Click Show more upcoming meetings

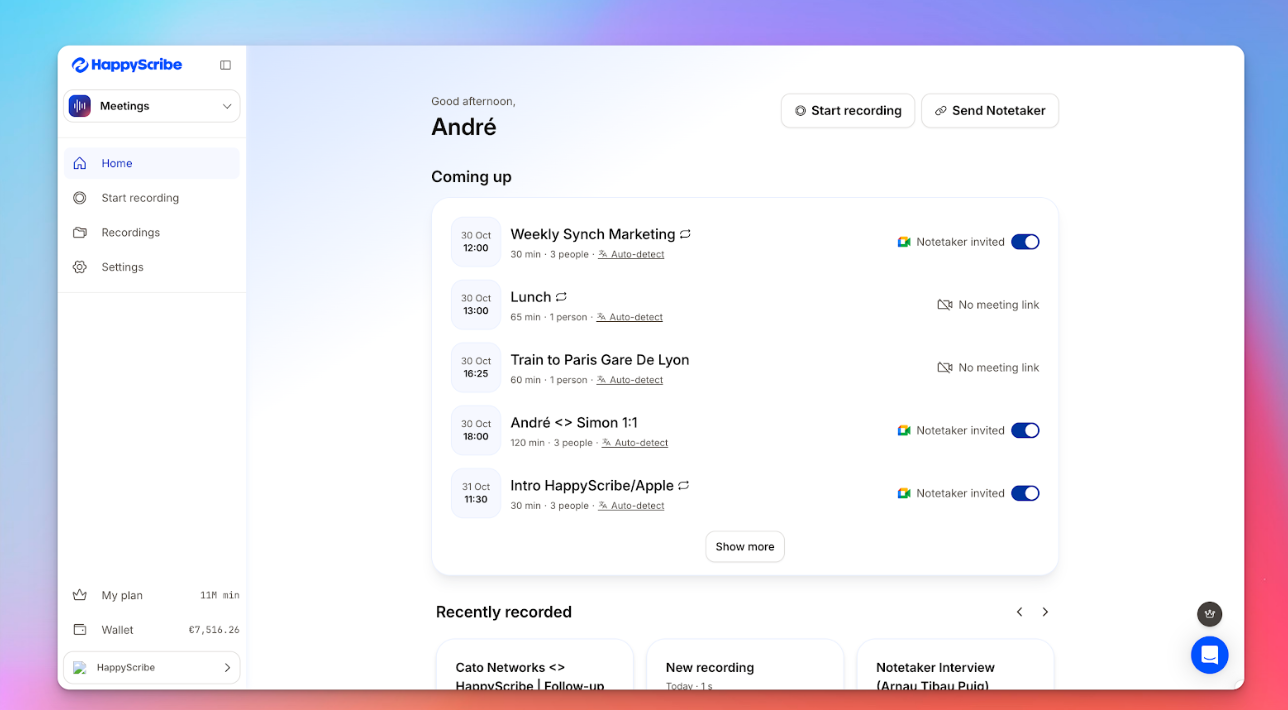point(744,546)
